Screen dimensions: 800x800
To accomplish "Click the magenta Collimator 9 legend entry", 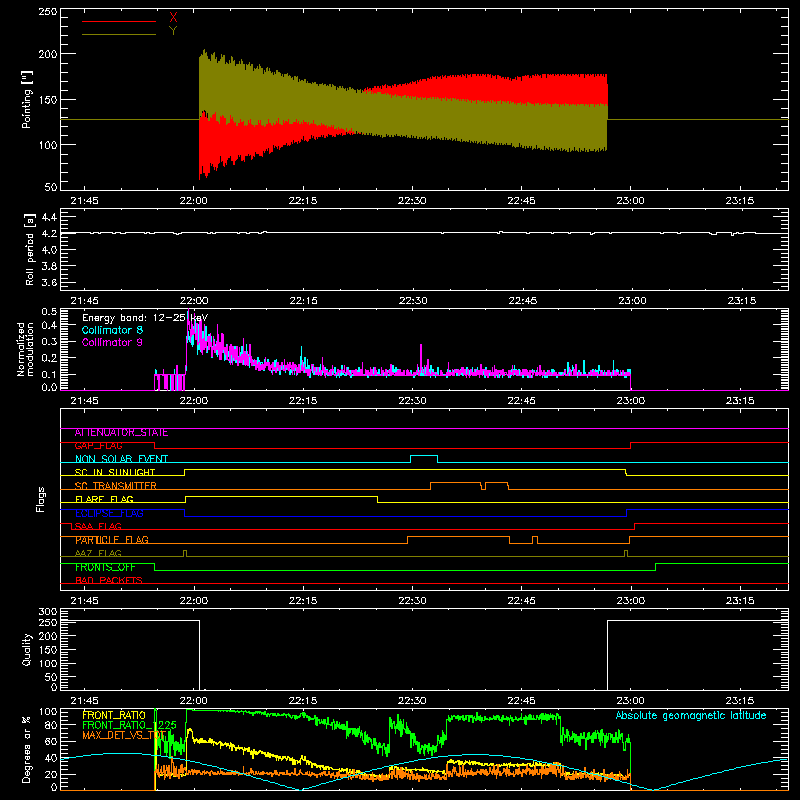I will tap(112, 342).
